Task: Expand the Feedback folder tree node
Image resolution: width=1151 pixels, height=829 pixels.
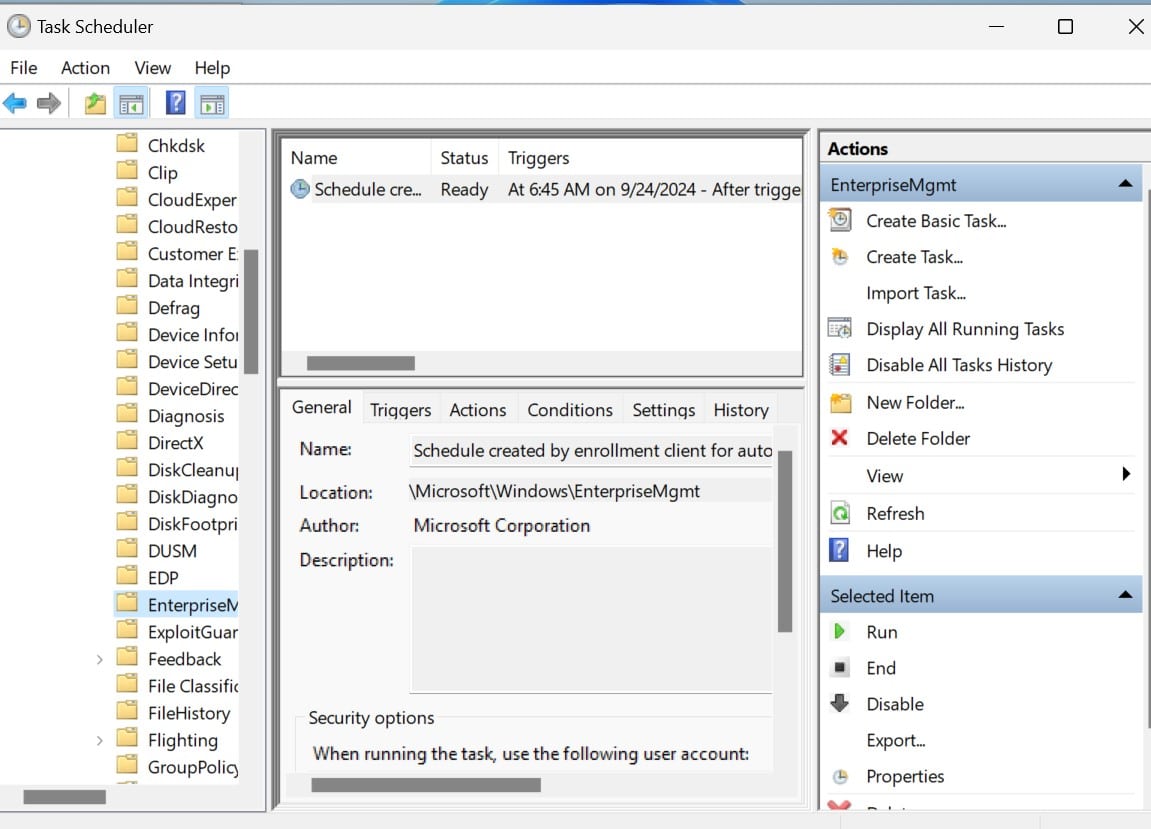Action: coord(99,660)
